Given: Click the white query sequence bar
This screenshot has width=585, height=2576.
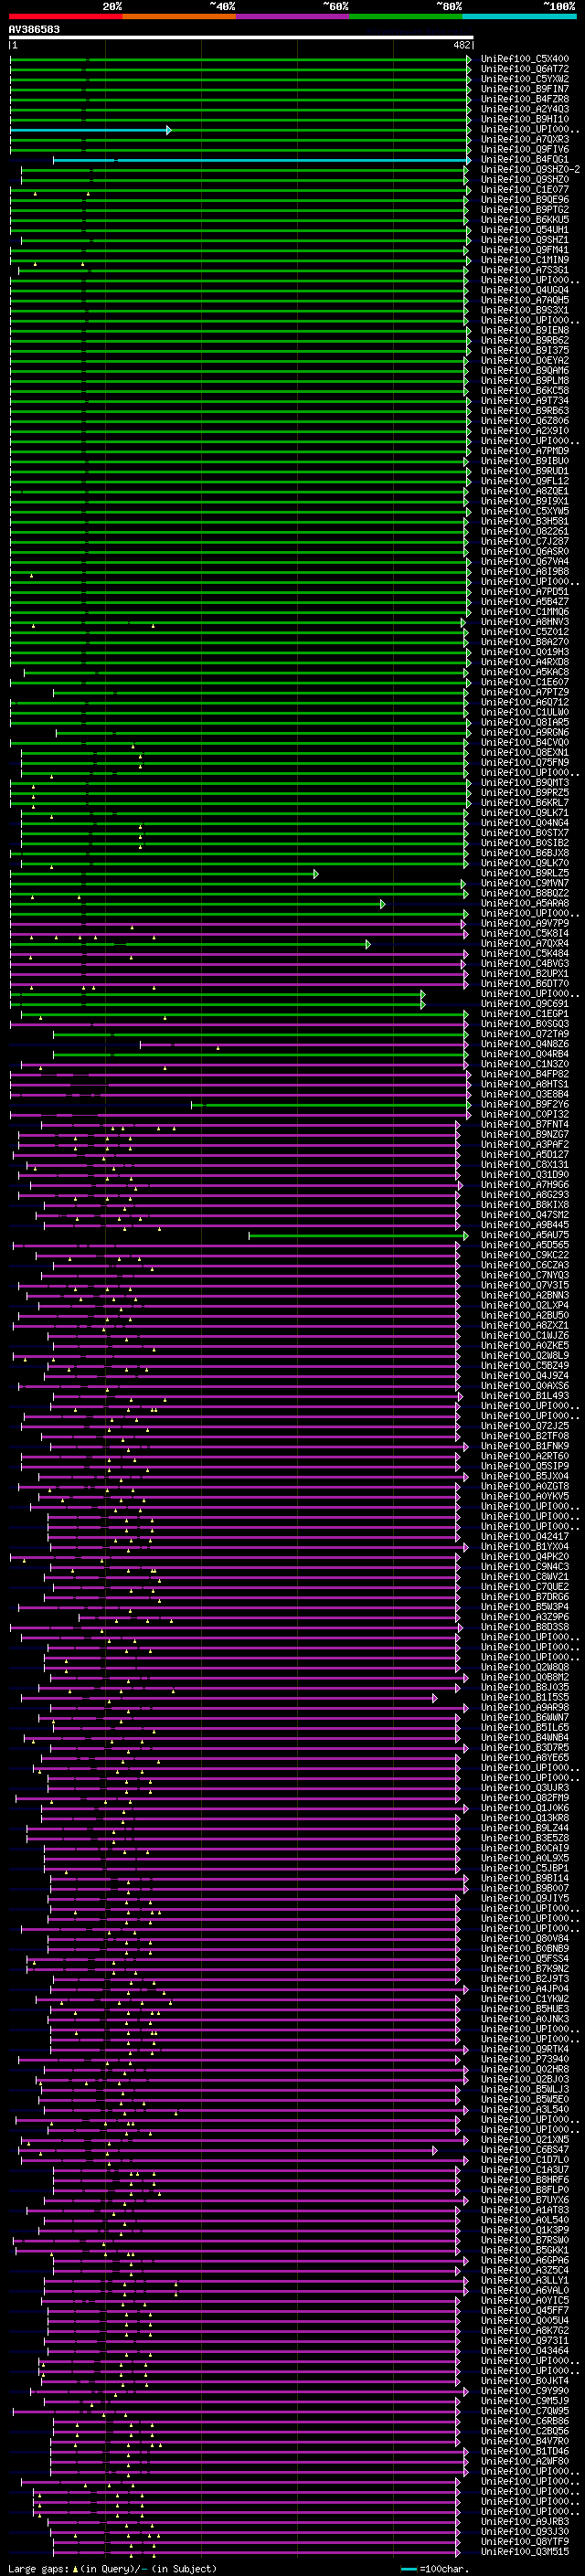Looking at the screenshot, I should [x=241, y=38].
